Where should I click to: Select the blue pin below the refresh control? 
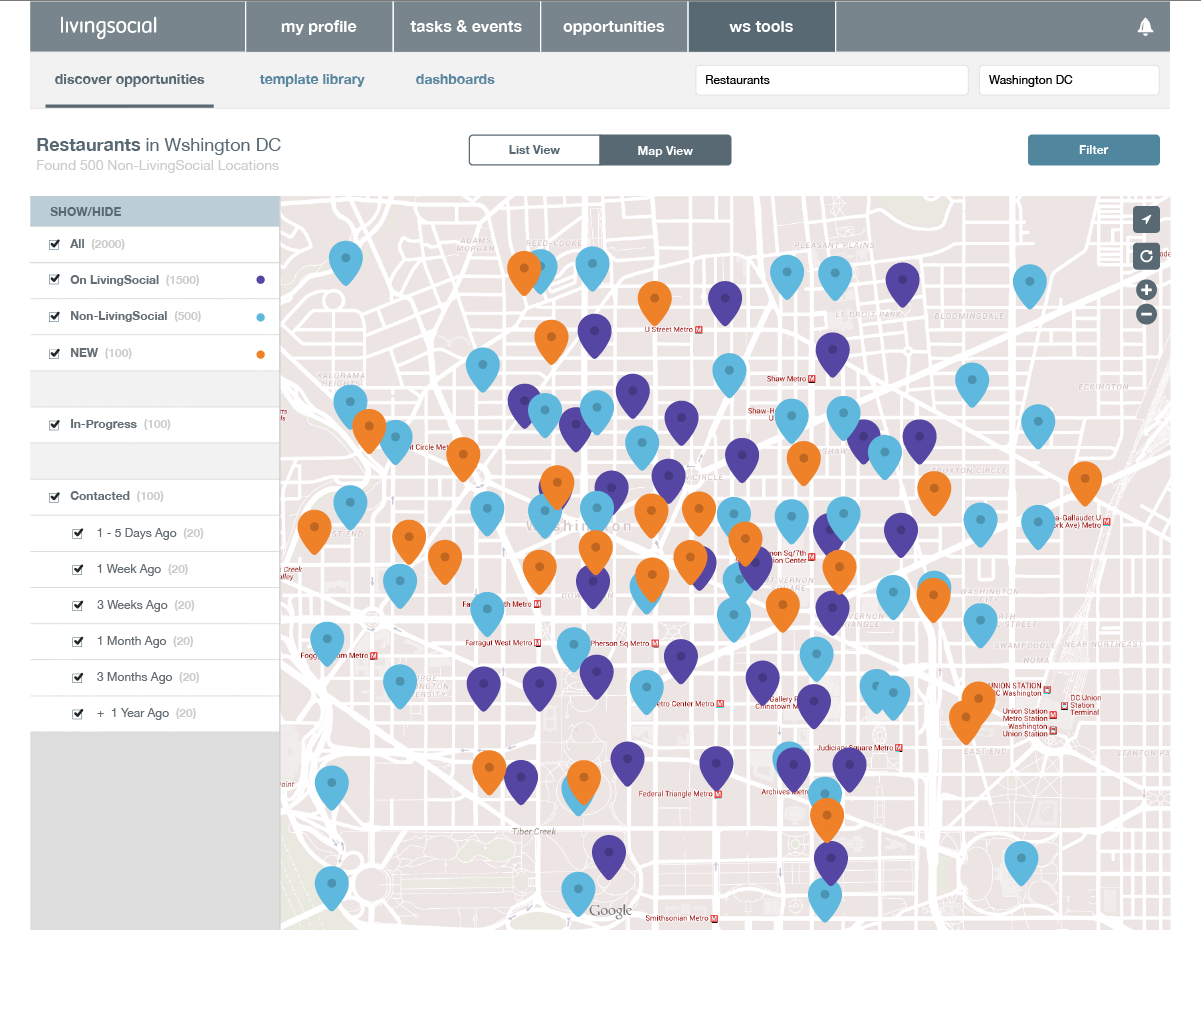coord(1030,285)
